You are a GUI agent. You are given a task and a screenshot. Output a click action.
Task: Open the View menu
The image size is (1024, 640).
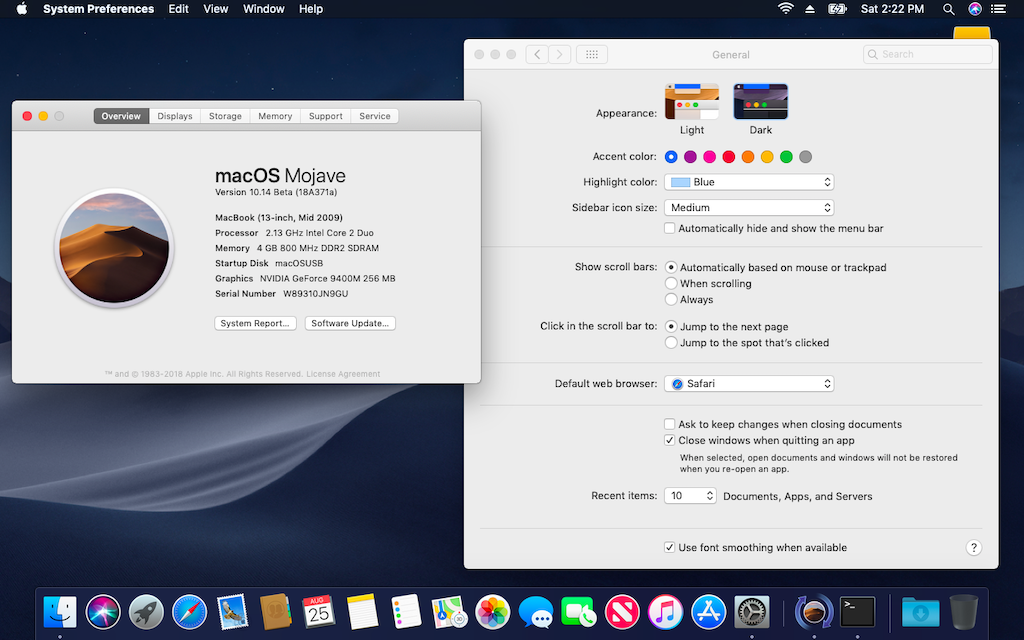pyautogui.click(x=216, y=9)
